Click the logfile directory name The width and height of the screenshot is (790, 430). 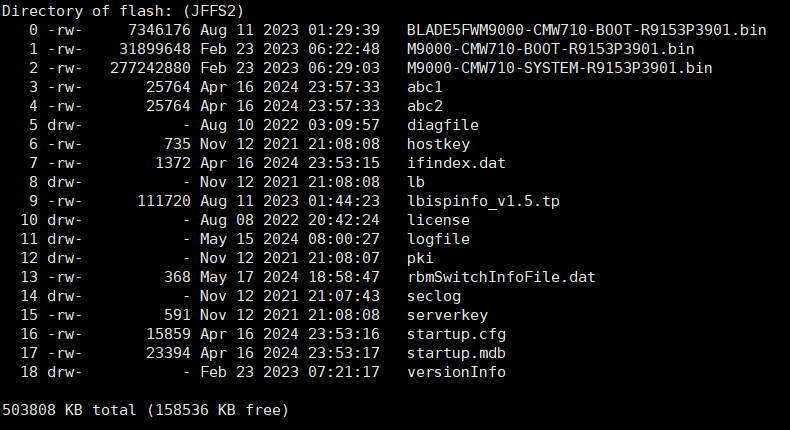coord(438,239)
